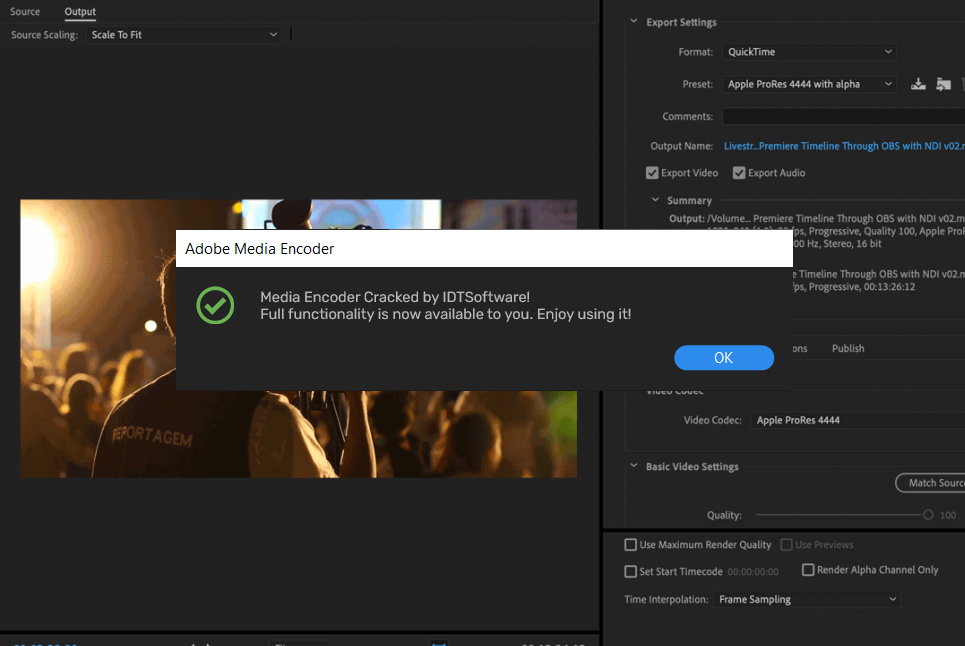Click the Save Preset icon
Screen dimensions: 965x646
pos(918,84)
